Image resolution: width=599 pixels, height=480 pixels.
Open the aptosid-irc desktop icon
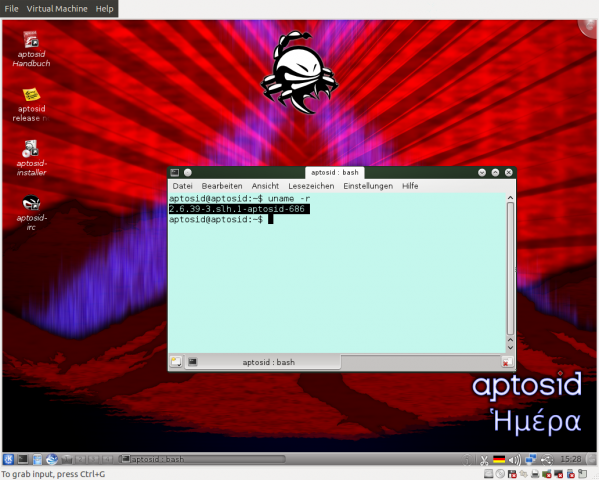coord(31,212)
